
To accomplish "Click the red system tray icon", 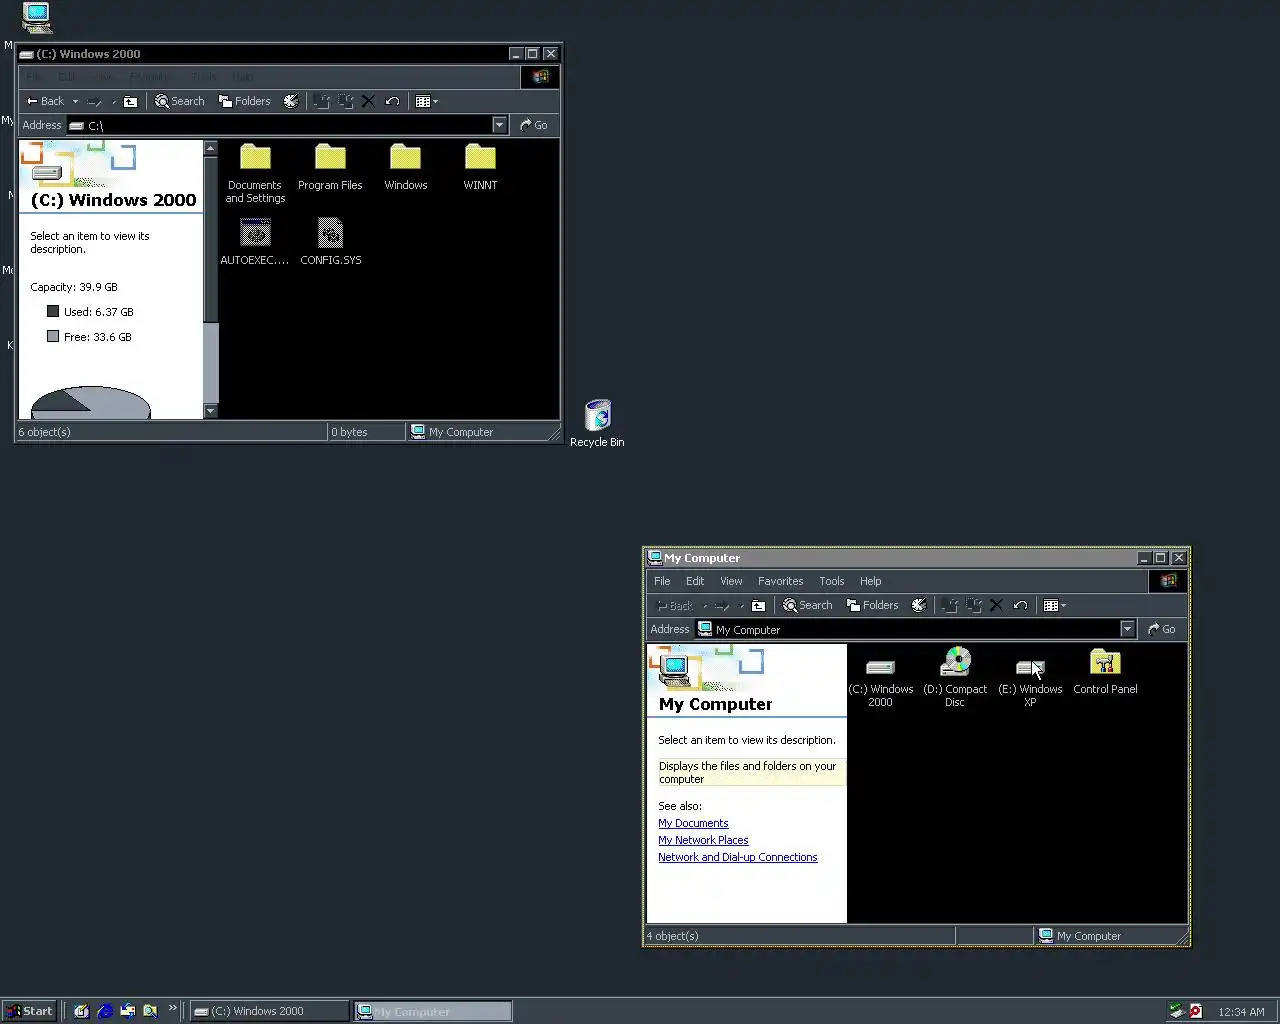I will point(1195,1011).
